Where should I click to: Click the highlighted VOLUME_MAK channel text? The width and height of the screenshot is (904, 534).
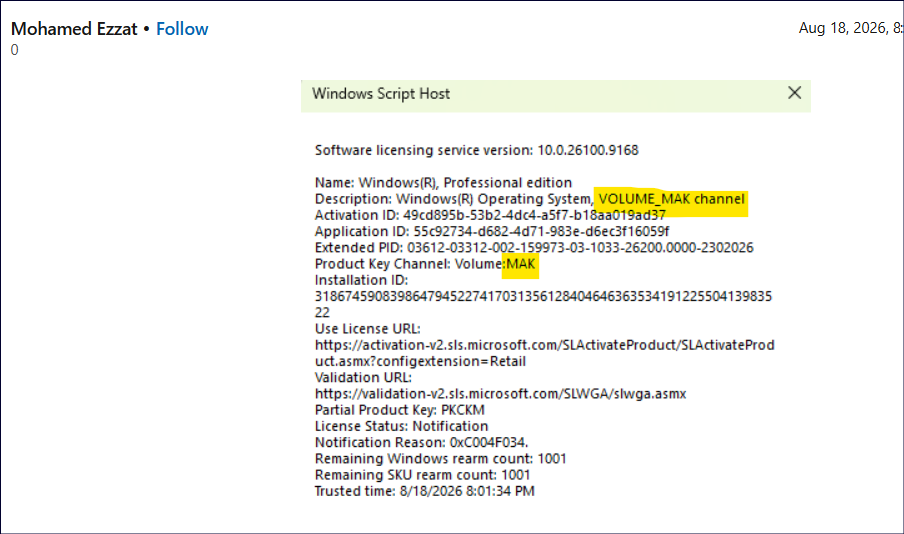point(671,199)
